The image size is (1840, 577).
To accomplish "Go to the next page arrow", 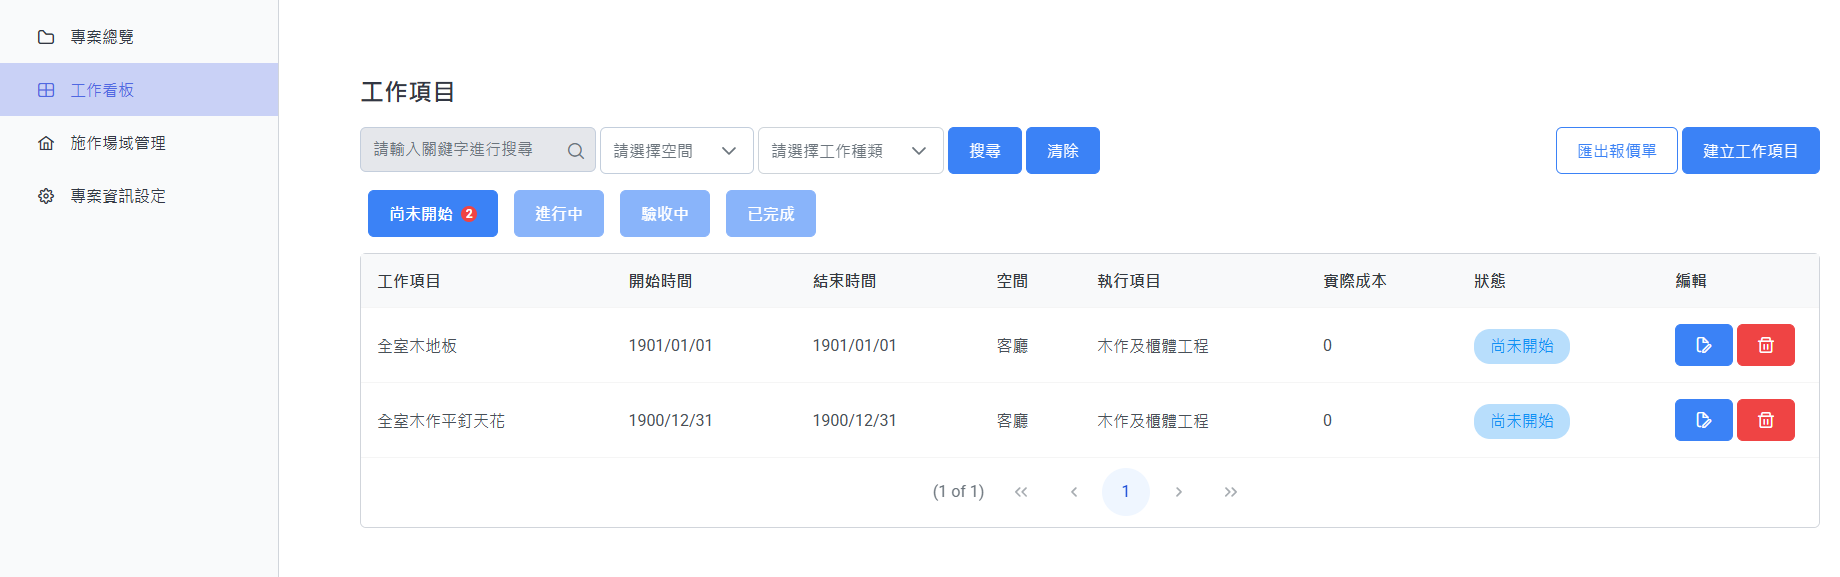I will tap(1179, 492).
